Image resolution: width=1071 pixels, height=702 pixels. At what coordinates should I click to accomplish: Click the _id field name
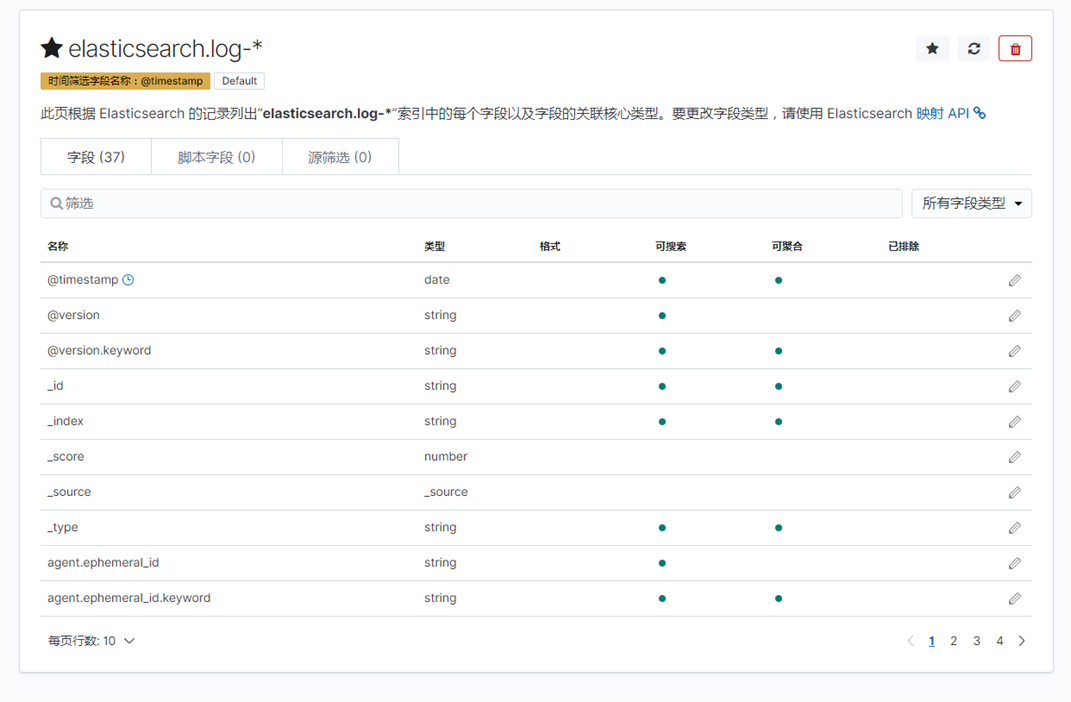coord(55,386)
